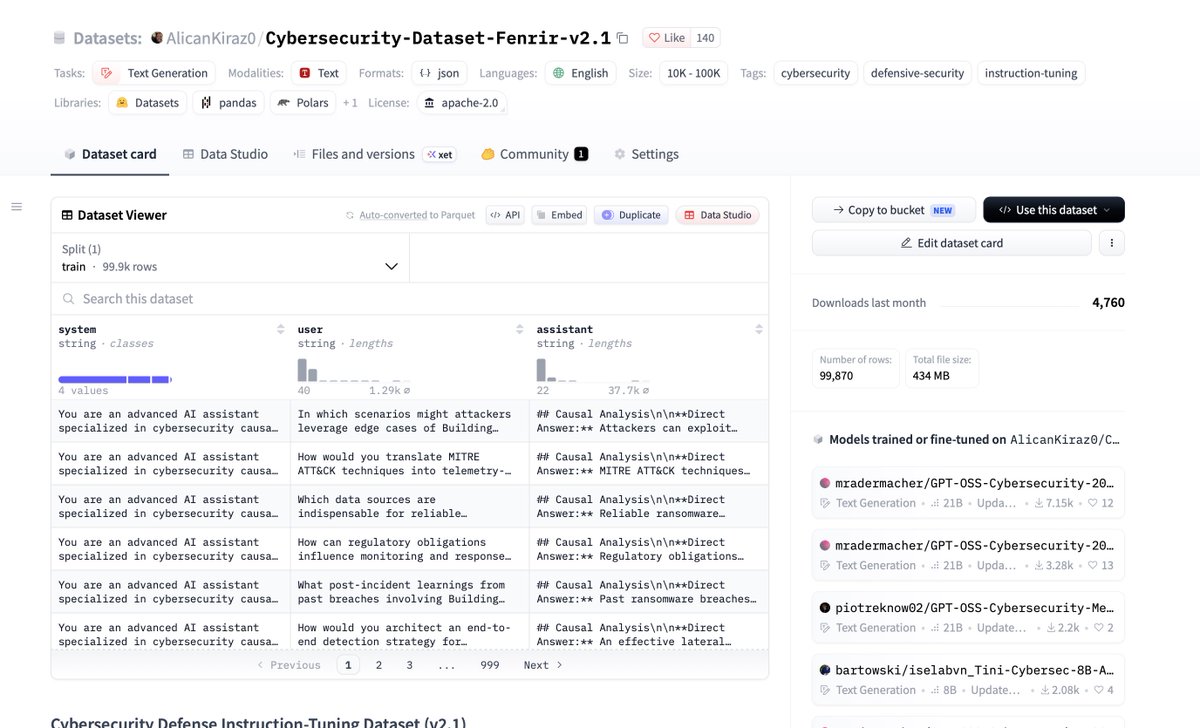Screen dimensions: 1200x728
Task: Go to page 2
Action: pyautogui.click(x=379, y=665)
